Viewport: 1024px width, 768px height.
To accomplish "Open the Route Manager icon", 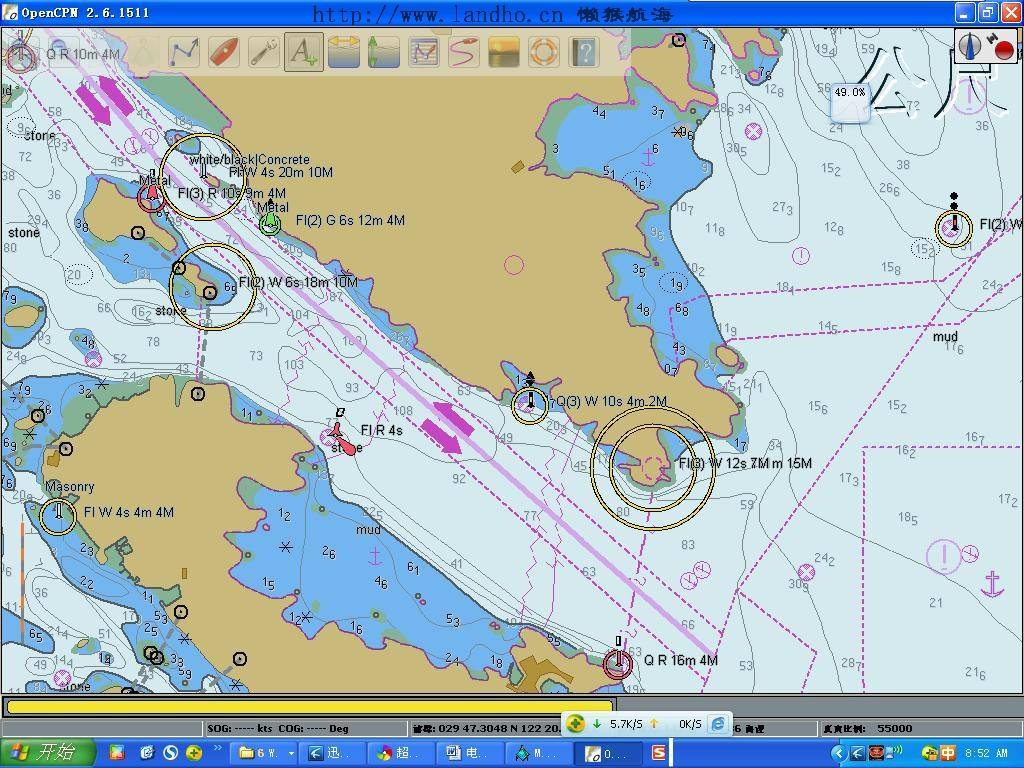I will coord(424,52).
